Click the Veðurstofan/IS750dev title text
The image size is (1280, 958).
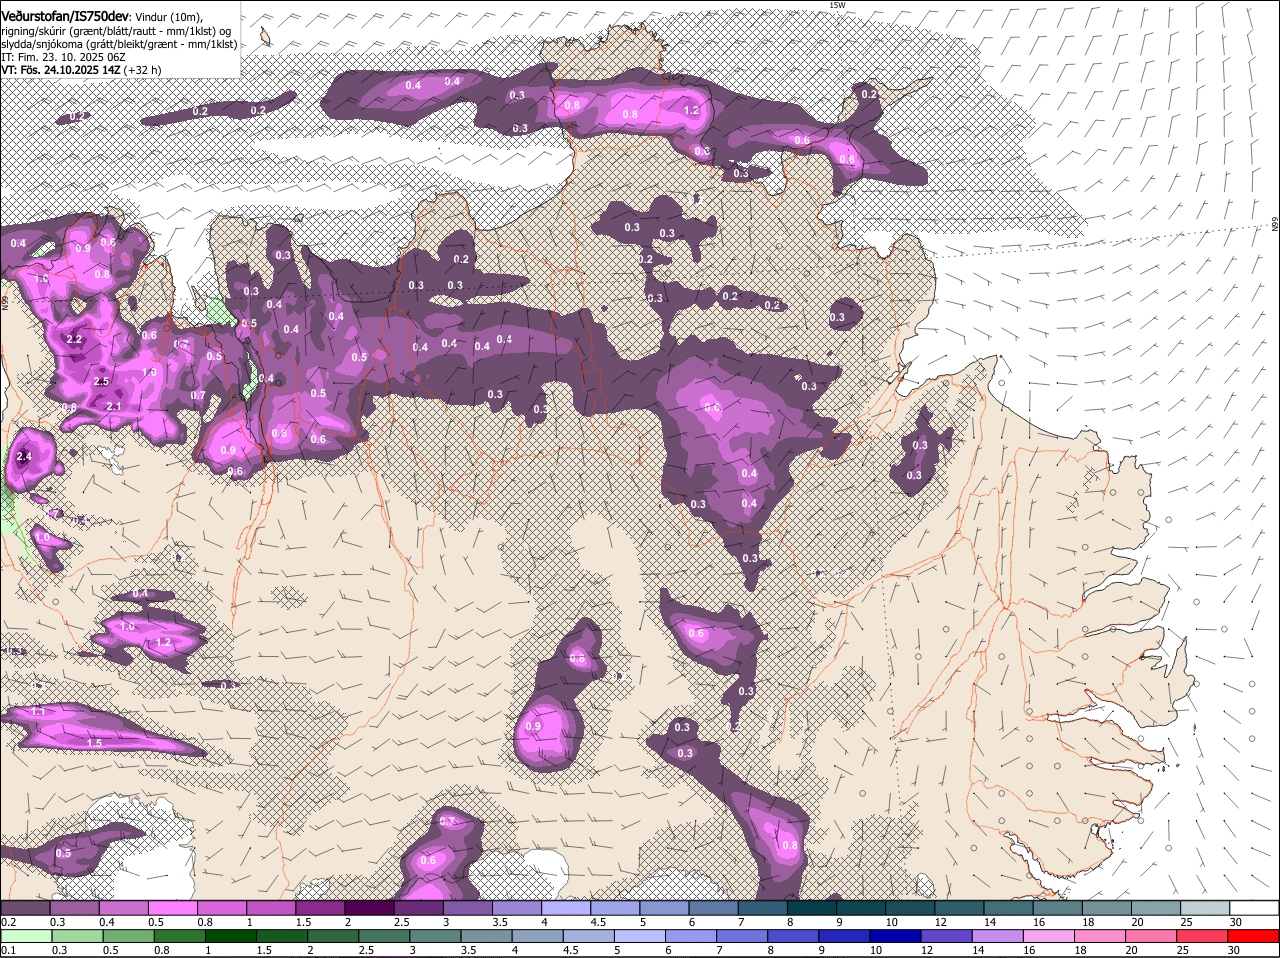[64, 16]
